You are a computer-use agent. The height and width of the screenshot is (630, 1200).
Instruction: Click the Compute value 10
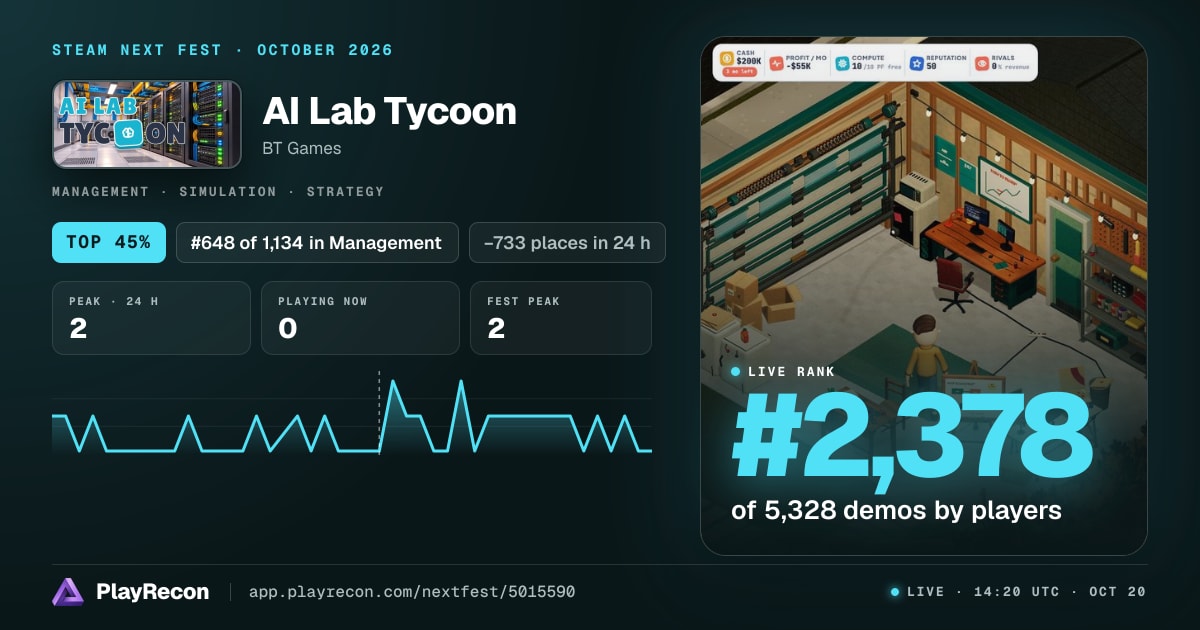pos(856,66)
